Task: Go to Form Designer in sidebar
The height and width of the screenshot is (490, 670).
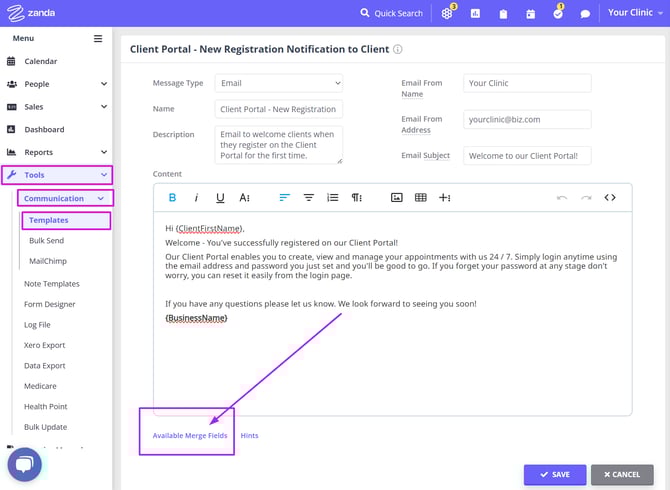Action: (x=50, y=304)
